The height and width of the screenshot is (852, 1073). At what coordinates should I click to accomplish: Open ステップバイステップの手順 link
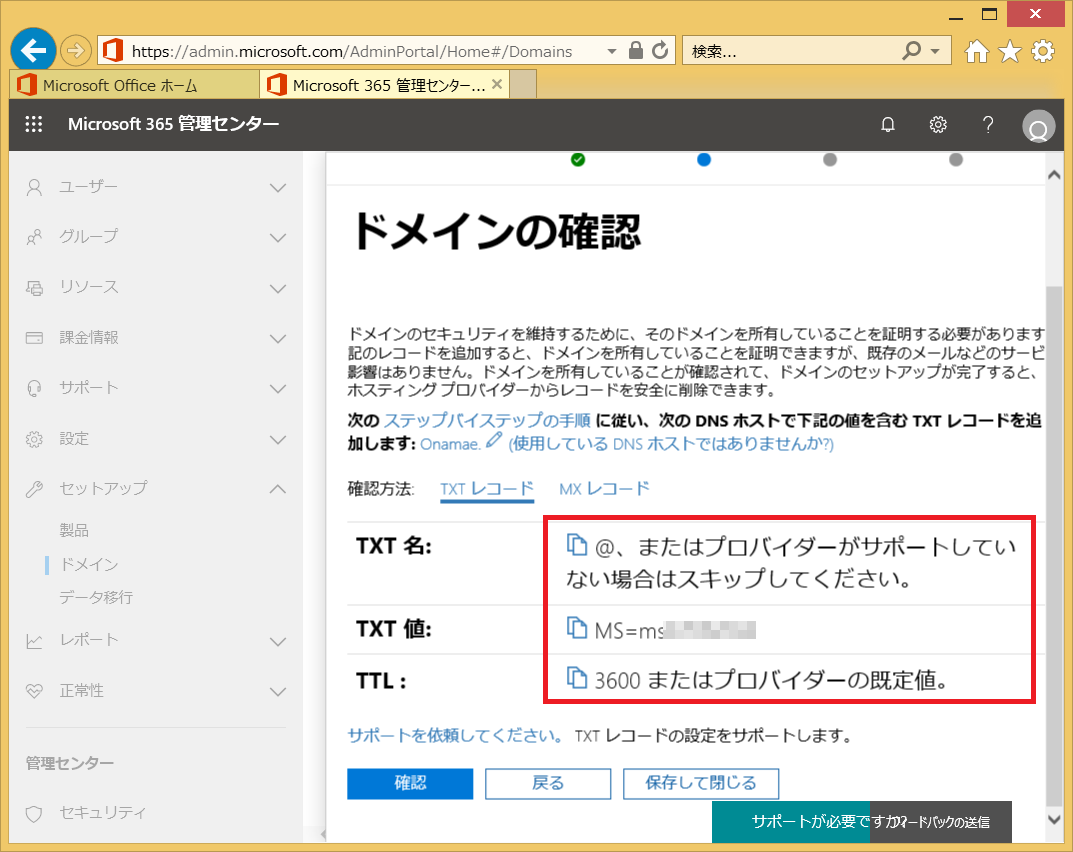487,420
